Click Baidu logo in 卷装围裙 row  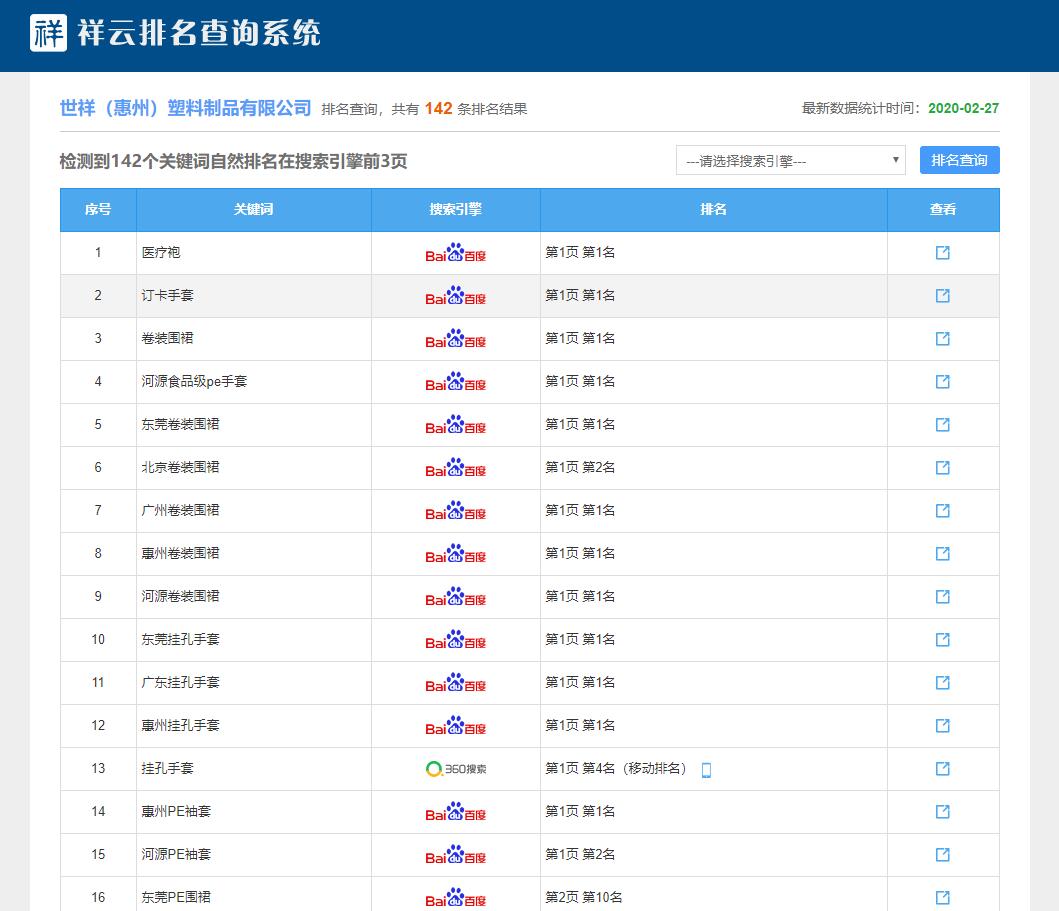[455, 339]
